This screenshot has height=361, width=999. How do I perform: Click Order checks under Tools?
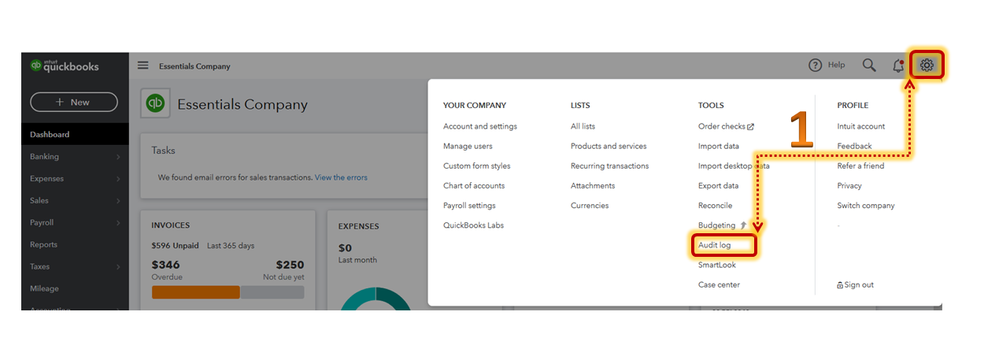tap(722, 126)
